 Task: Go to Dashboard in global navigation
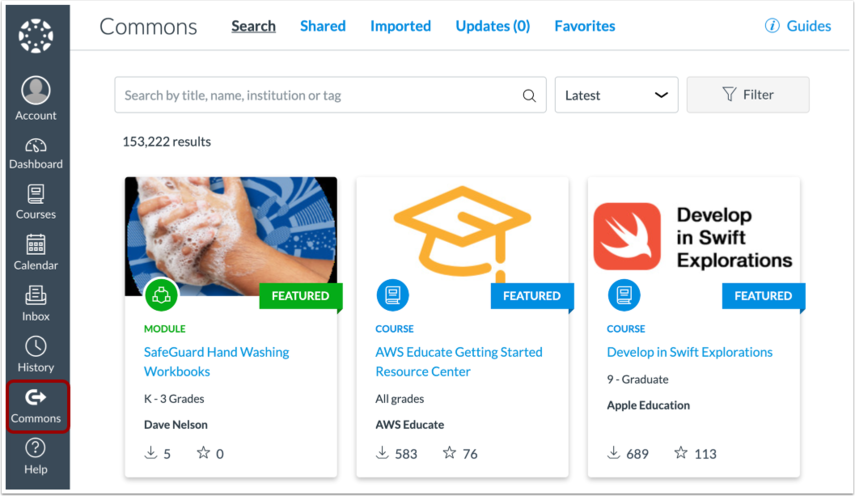click(x=36, y=154)
